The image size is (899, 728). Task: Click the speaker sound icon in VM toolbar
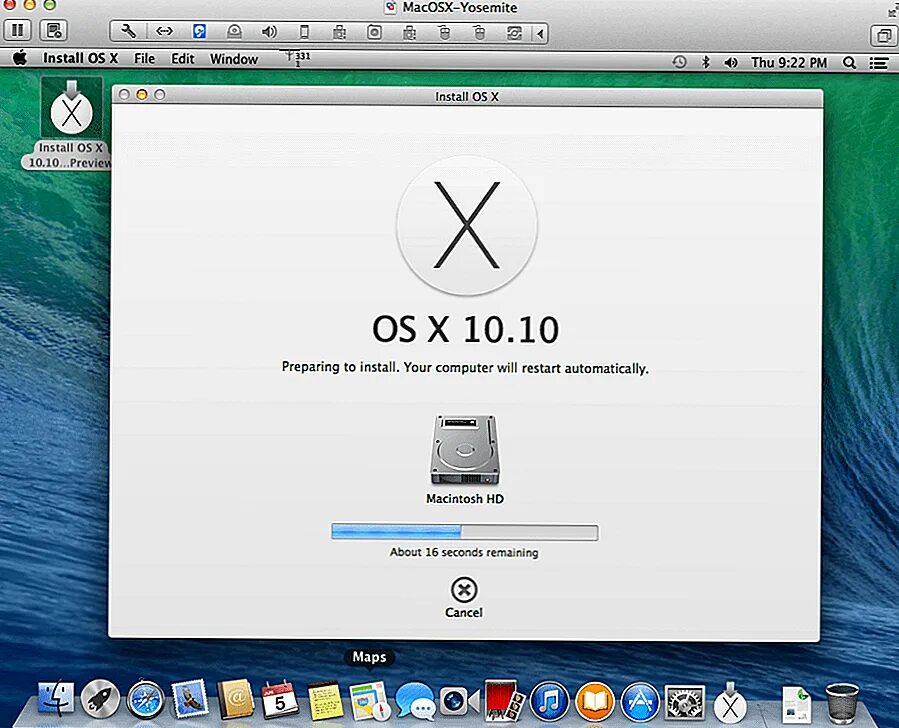coord(269,32)
